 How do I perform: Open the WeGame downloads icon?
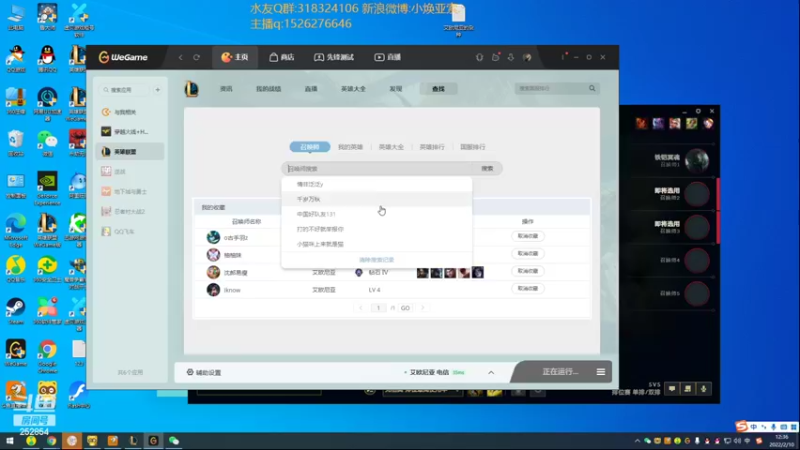tap(511, 57)
